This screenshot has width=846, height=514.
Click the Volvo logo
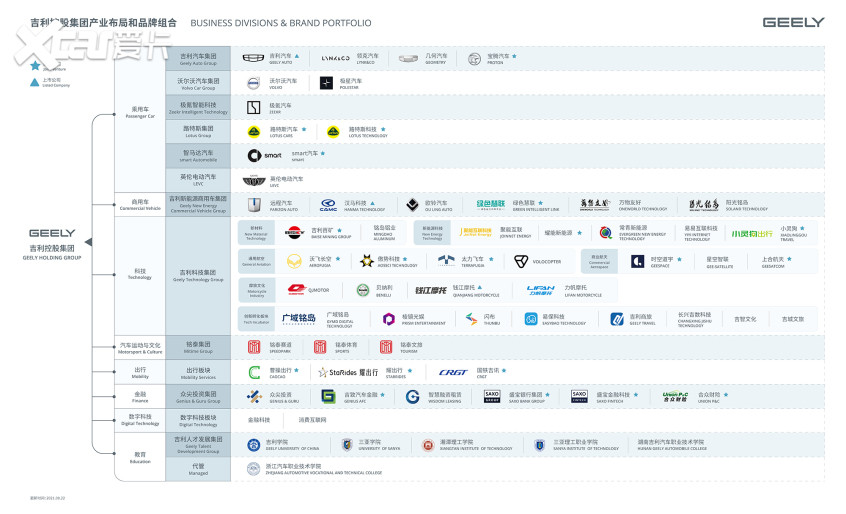coord(253,83)
